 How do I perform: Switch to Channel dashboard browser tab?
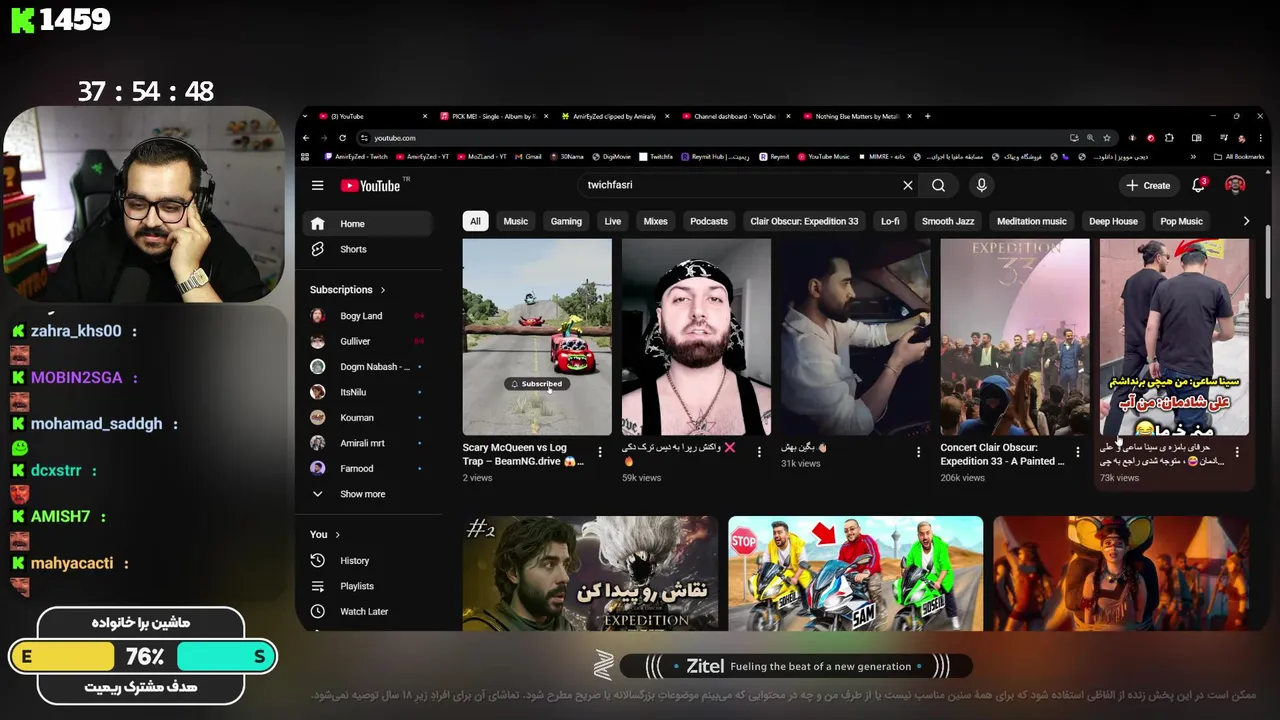tap(735, 116)
